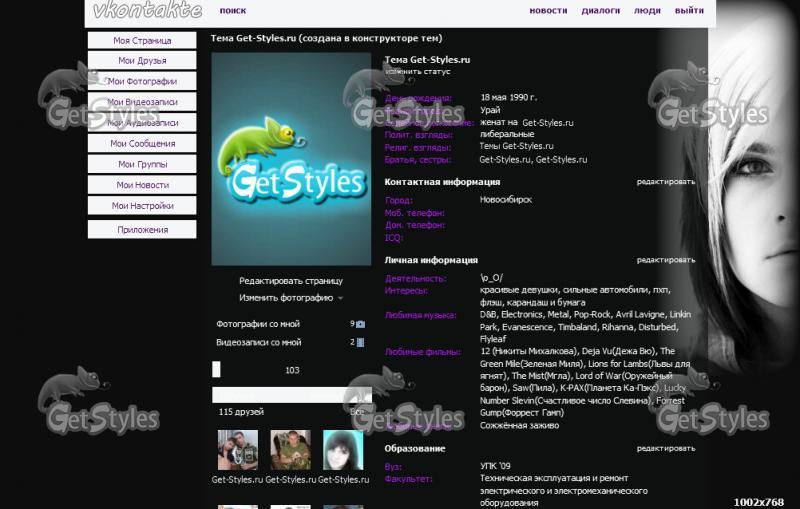Click Редактировать страницу link

tap(291, 281)
